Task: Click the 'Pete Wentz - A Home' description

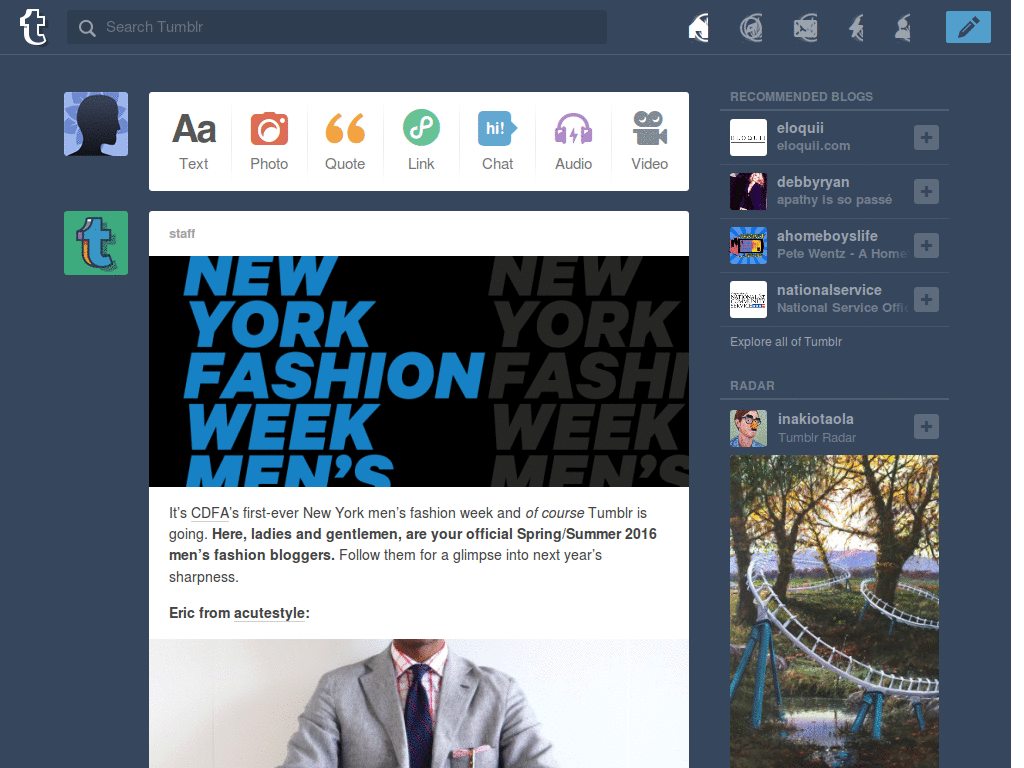Action: point(842,253)
